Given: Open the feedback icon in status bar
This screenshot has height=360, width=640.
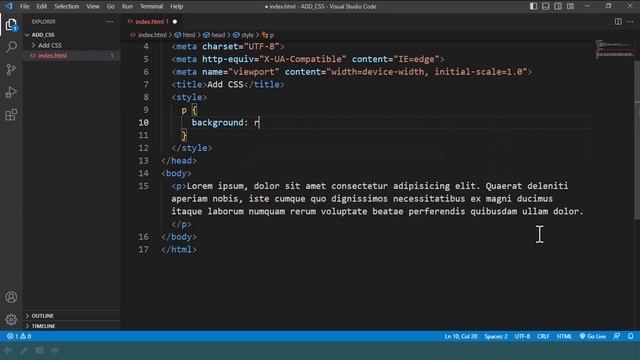Looking at the screenshot, I should click(x=617, y=336).
